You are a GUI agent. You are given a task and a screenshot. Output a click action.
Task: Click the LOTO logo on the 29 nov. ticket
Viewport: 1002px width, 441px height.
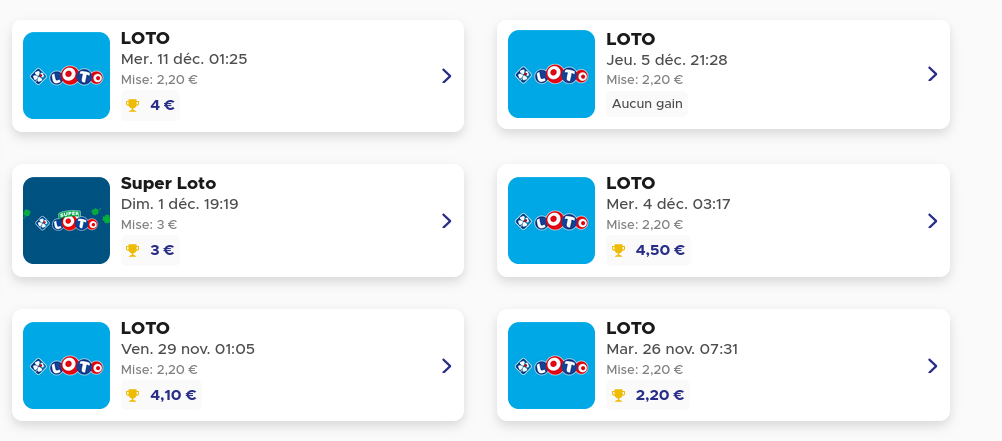[66, 366]
